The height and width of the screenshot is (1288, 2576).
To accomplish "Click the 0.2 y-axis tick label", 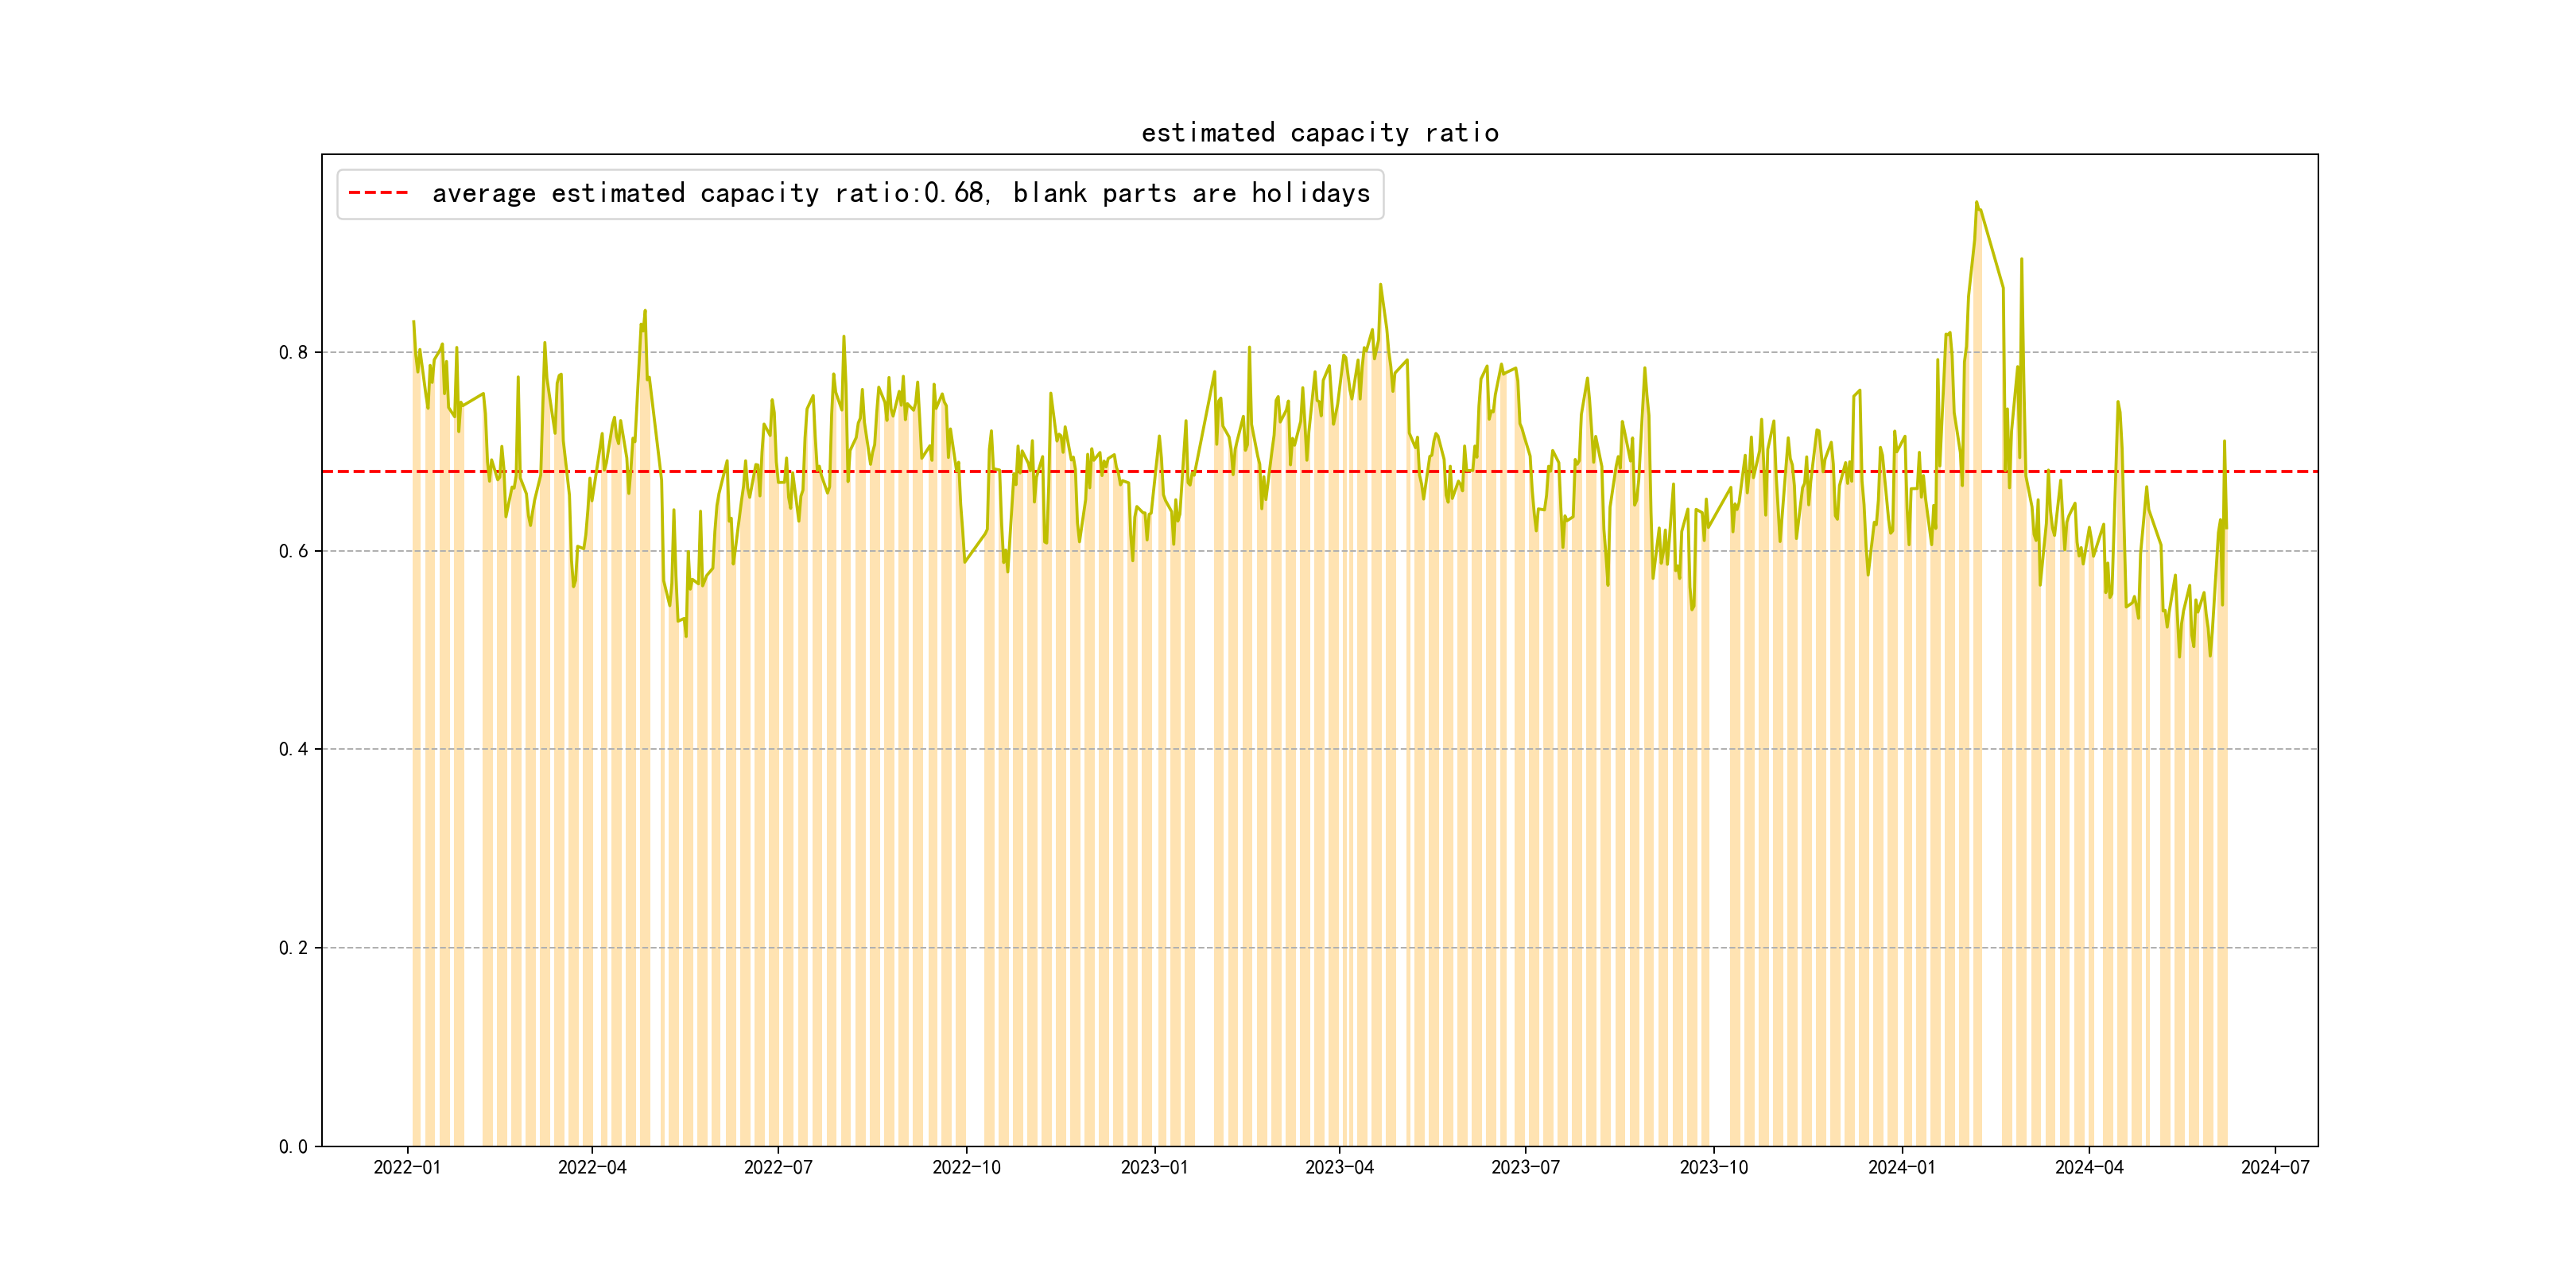I will tap(292, 948).
